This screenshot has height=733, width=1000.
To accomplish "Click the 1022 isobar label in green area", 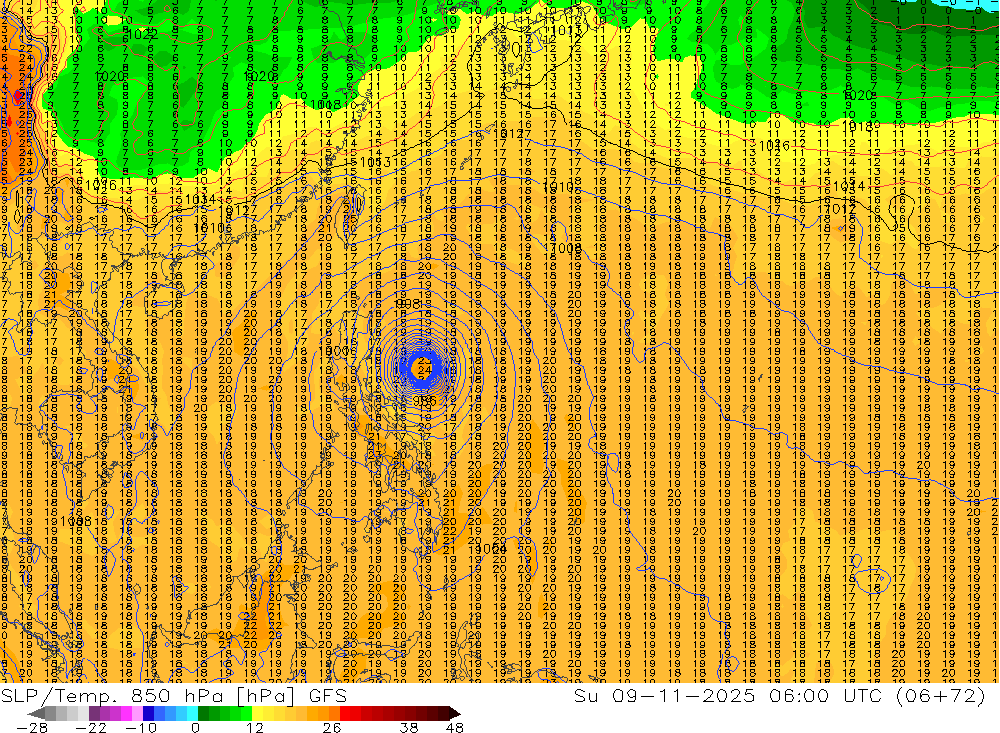I will [x=142, y=34].
